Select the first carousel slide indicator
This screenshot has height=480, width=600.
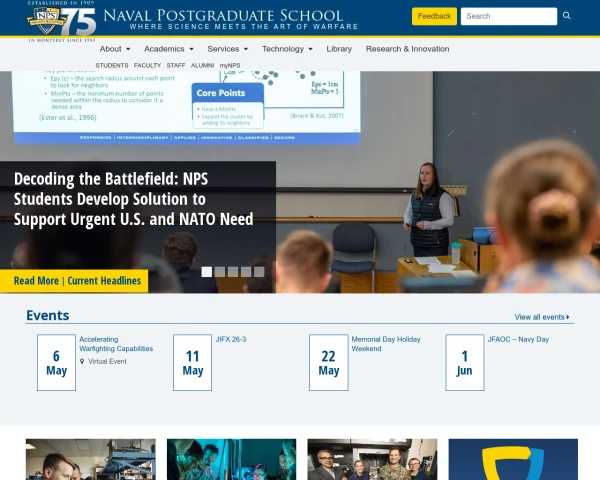click(x=207, y=272)
